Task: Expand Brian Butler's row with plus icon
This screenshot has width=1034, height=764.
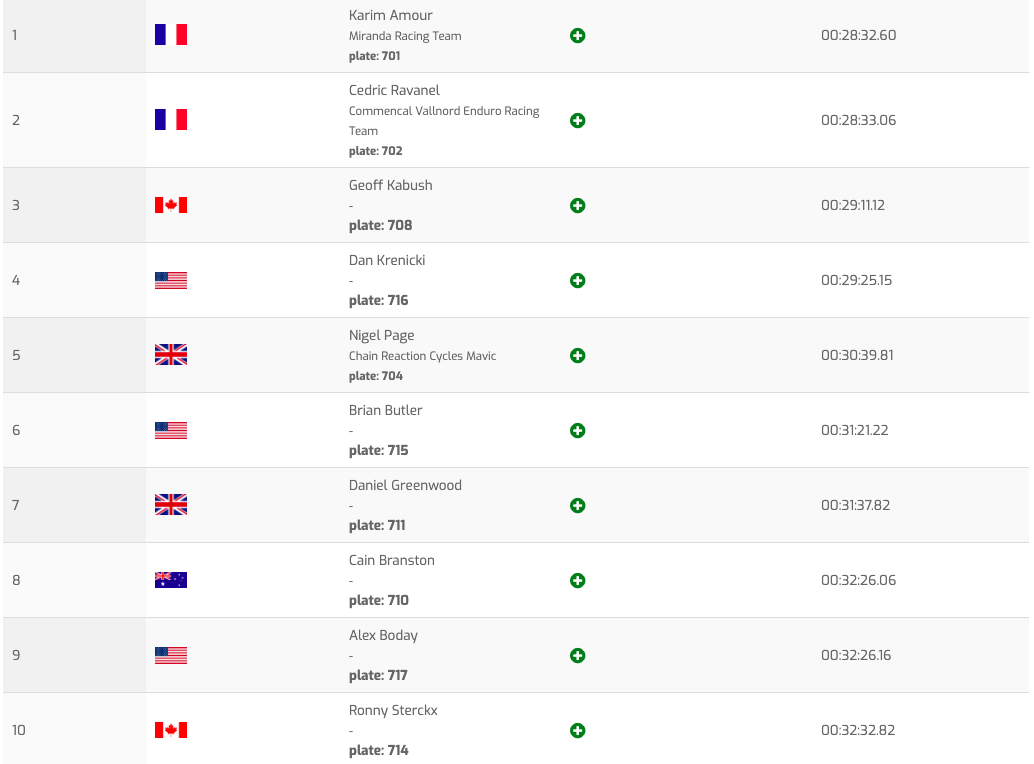Action: pyautogui.click(x=577, y=431)
